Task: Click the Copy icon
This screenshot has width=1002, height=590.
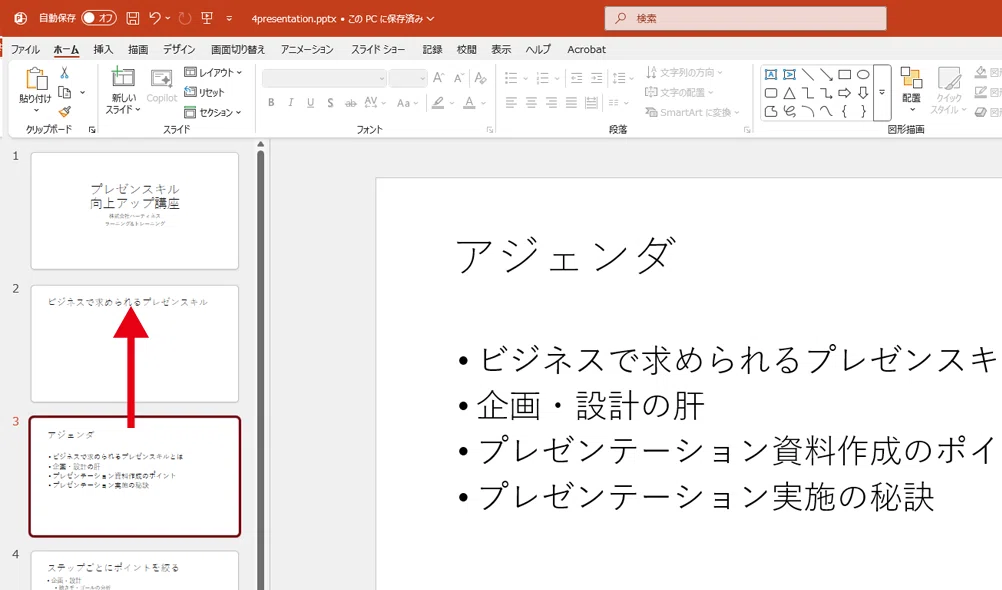Action: coord(65,92)
